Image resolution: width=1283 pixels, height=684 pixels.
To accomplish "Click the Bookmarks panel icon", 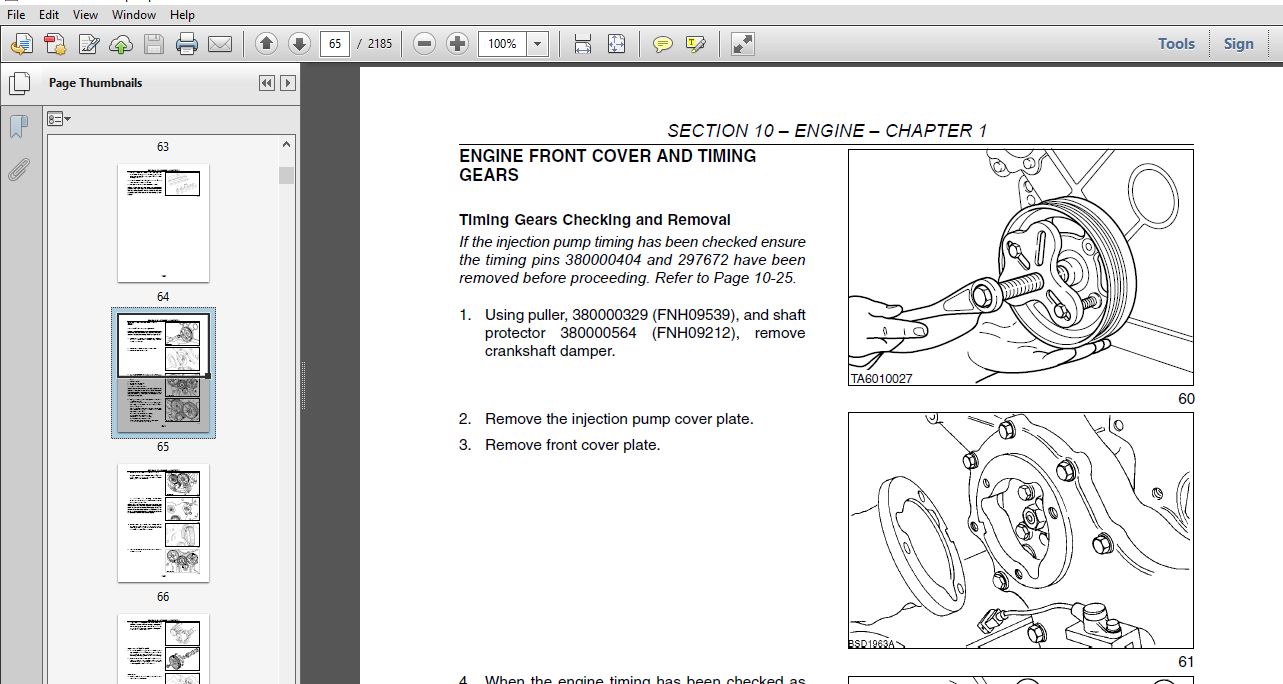I will [x=18, y=127].
